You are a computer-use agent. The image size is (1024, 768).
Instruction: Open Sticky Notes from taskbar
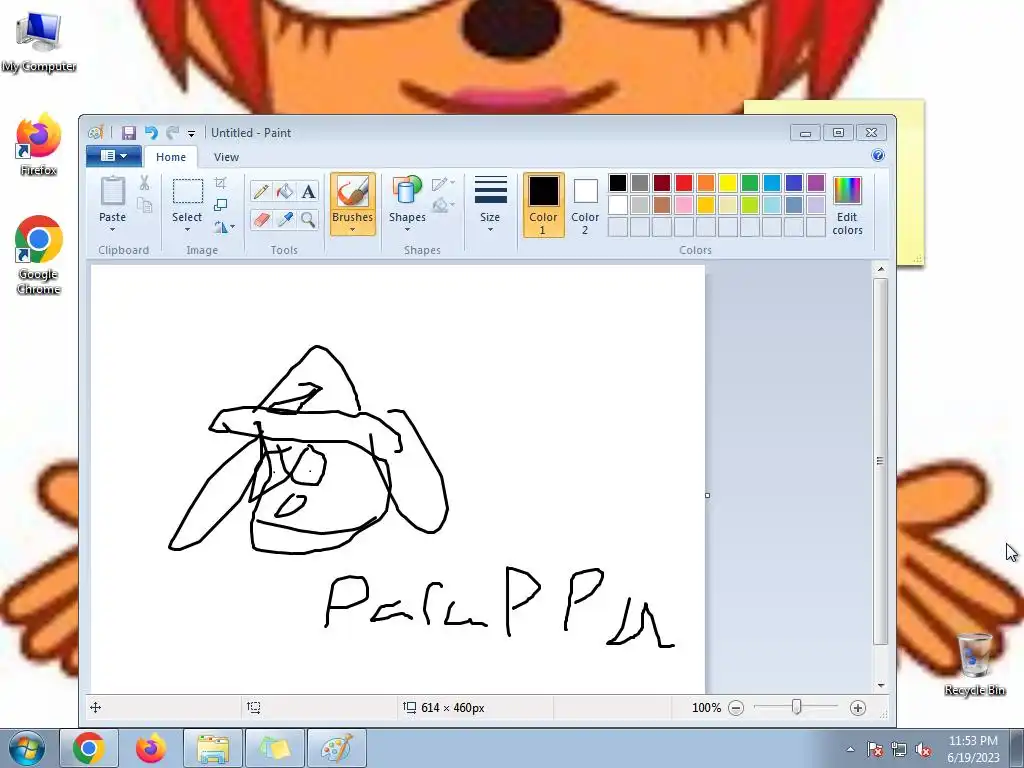[x=275, y=748]
